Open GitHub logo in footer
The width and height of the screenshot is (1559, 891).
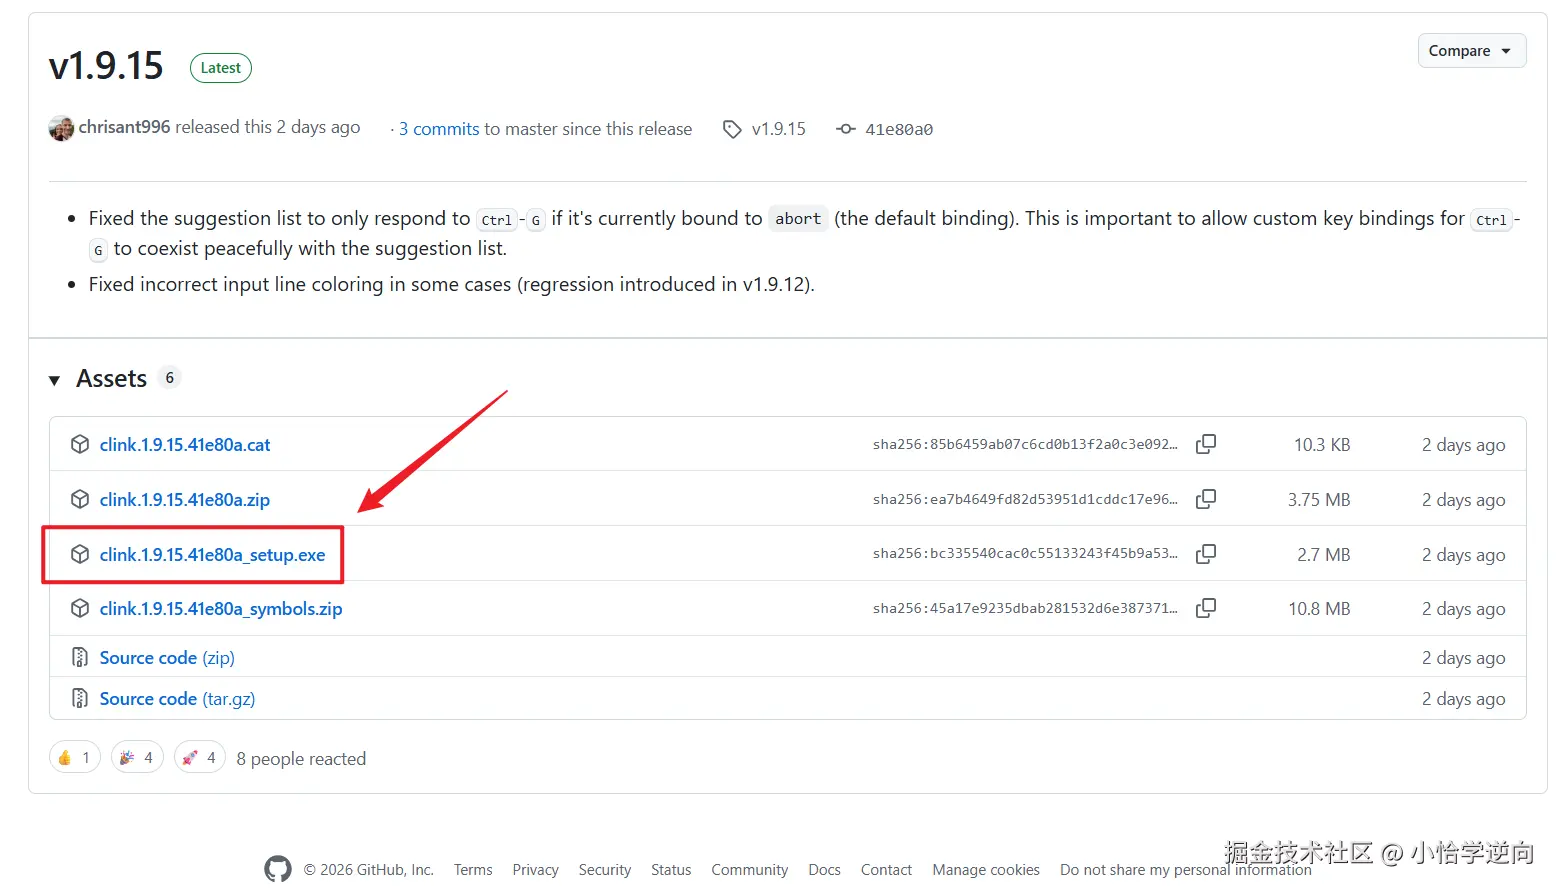[278, 869]
